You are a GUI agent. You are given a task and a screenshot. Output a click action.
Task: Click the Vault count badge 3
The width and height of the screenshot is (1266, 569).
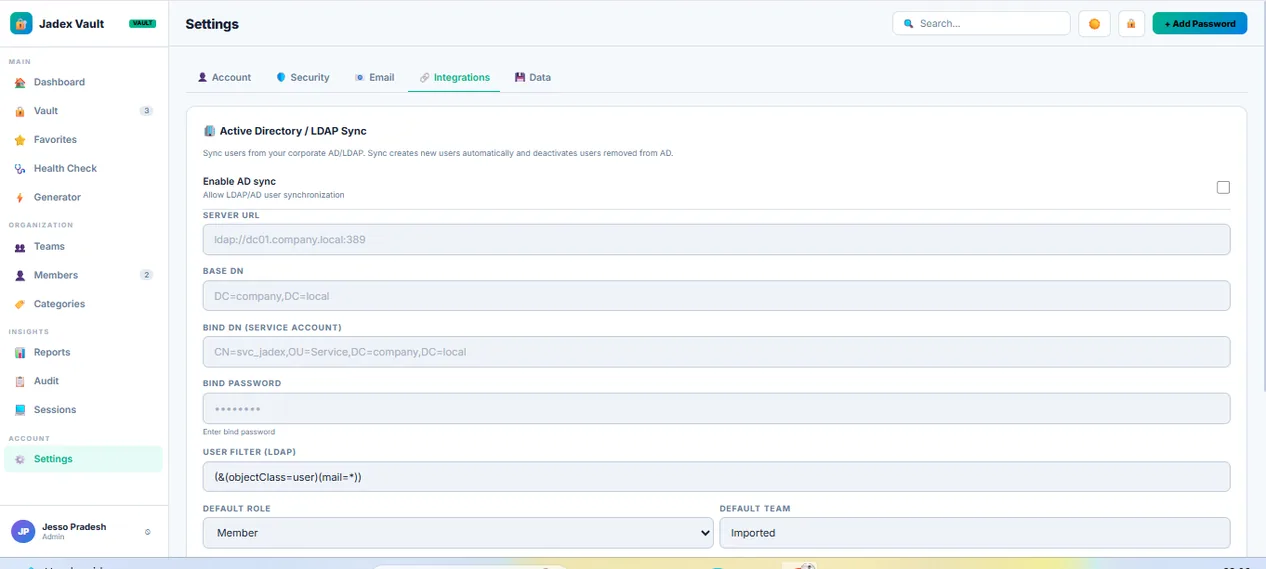click(147, 111)
